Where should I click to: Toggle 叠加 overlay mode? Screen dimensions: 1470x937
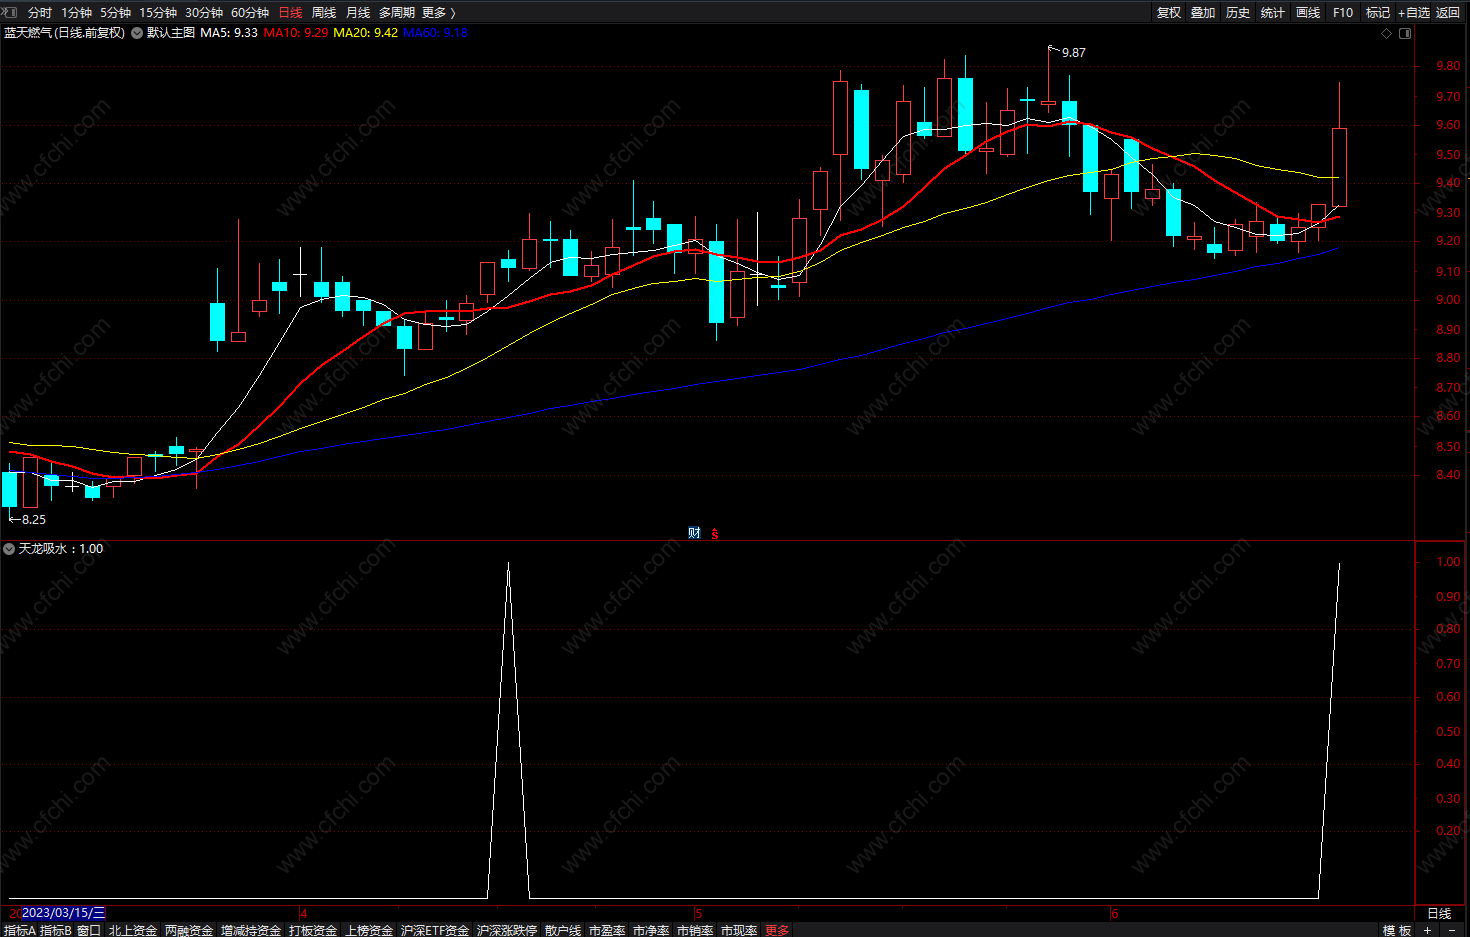[1203, 12]
